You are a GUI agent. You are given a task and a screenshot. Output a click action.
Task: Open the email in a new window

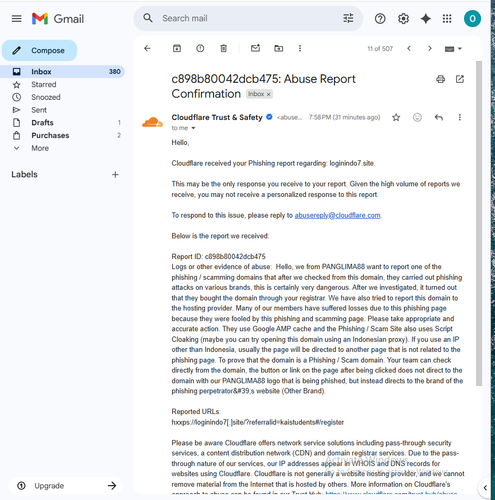pyautogui.click(x=460, y=79)
